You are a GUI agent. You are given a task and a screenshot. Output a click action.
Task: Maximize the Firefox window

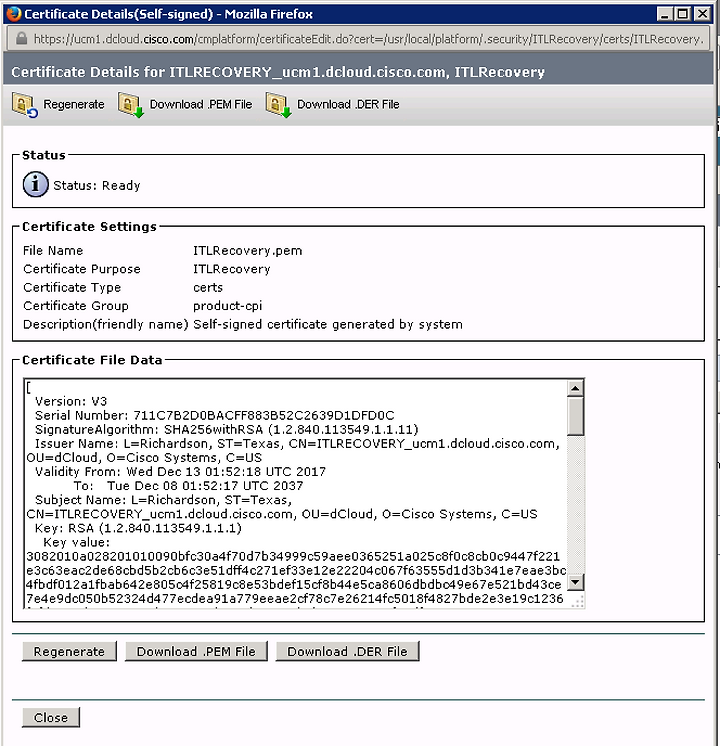[x=682, y=14]
